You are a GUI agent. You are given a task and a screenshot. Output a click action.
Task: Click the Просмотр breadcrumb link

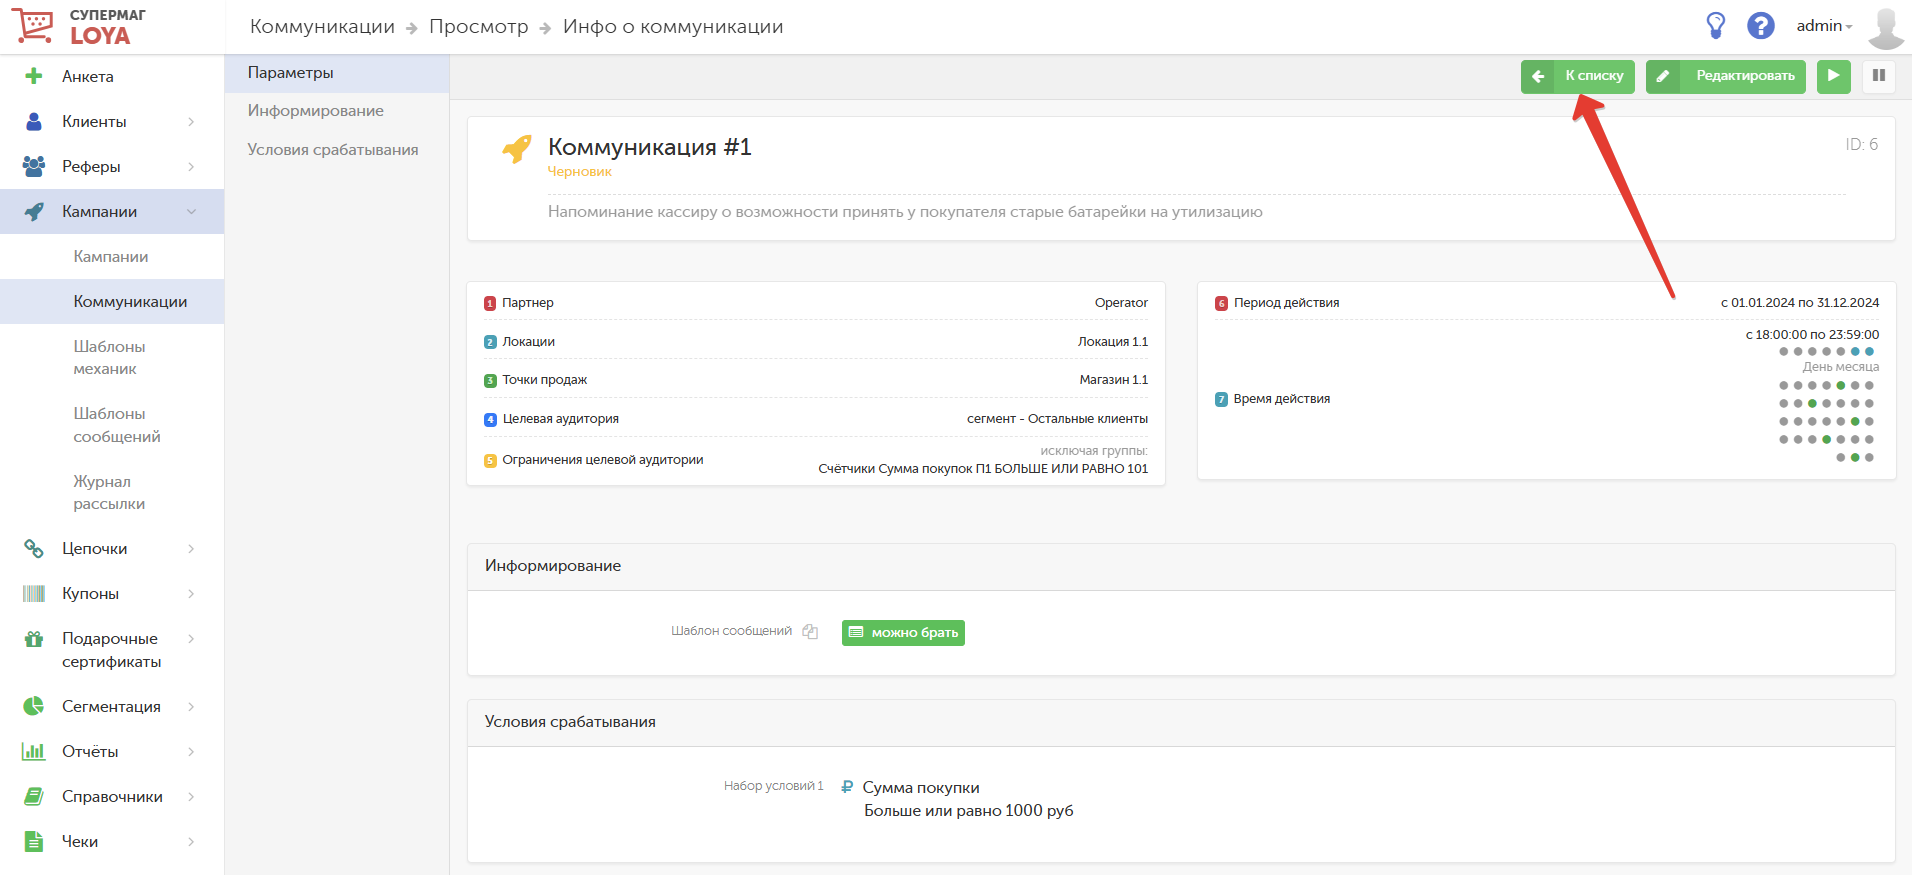(x=479, y=26)
